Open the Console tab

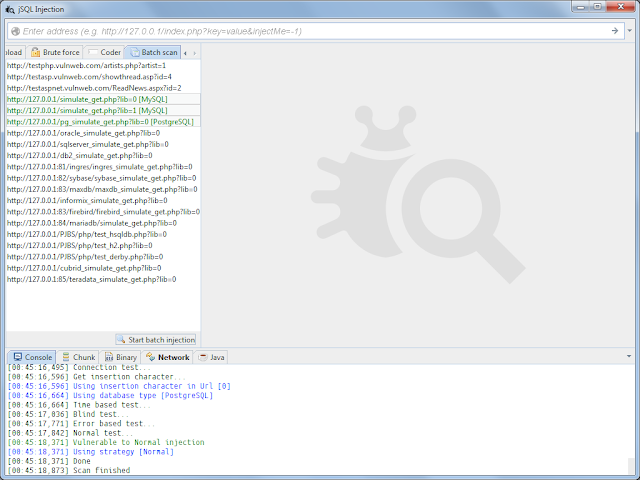(32, 357)
